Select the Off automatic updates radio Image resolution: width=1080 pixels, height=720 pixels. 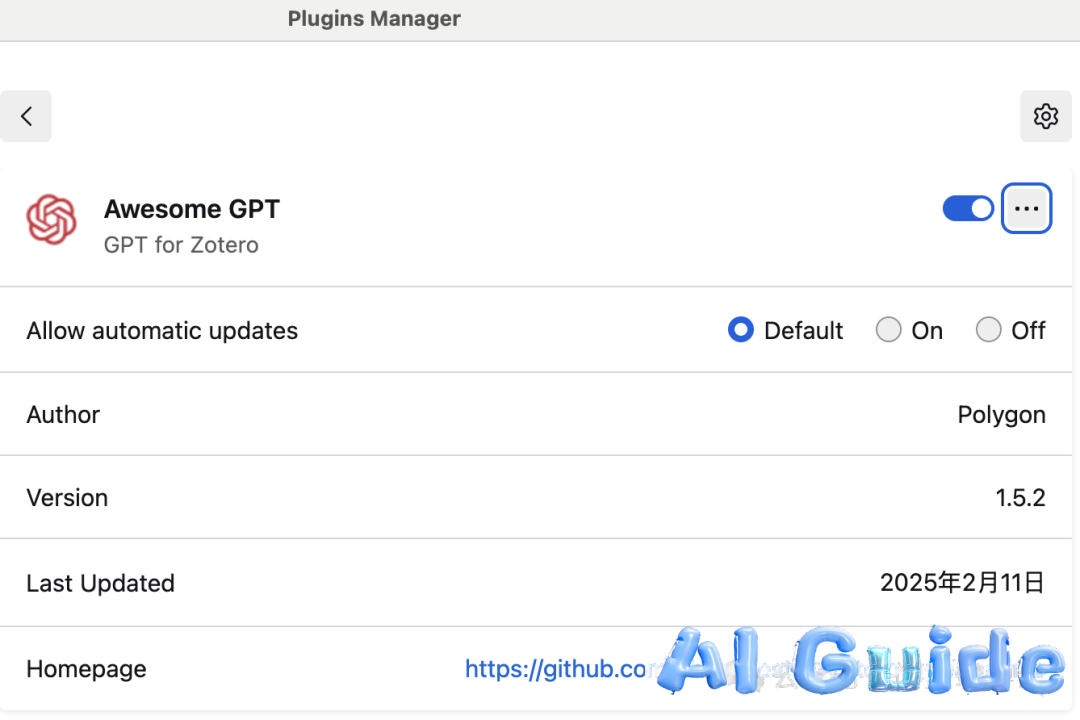point(988,329)
